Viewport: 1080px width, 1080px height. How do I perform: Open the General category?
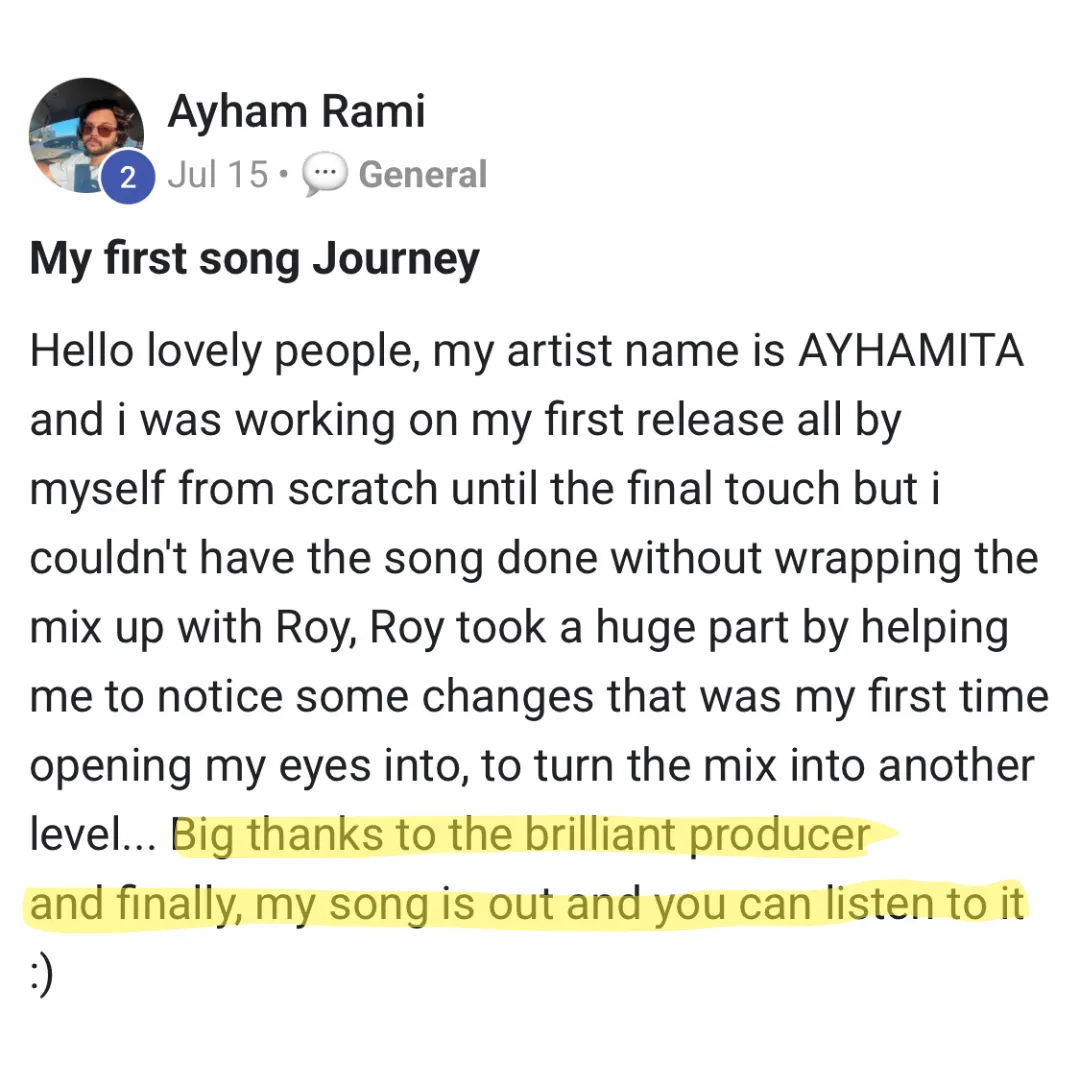(x=422, y=175)
